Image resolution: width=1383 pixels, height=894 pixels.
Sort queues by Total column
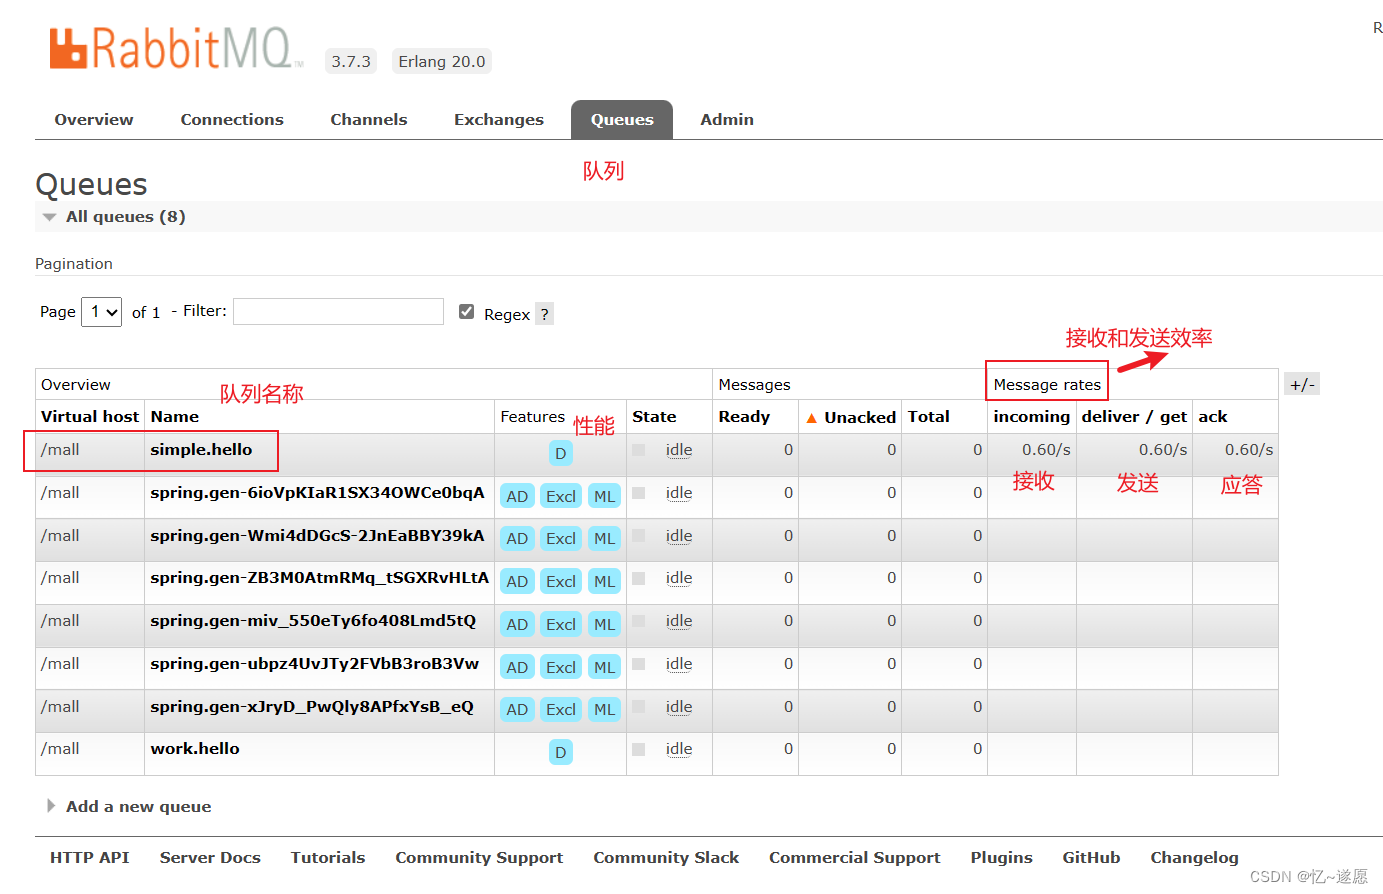[929, 417]
